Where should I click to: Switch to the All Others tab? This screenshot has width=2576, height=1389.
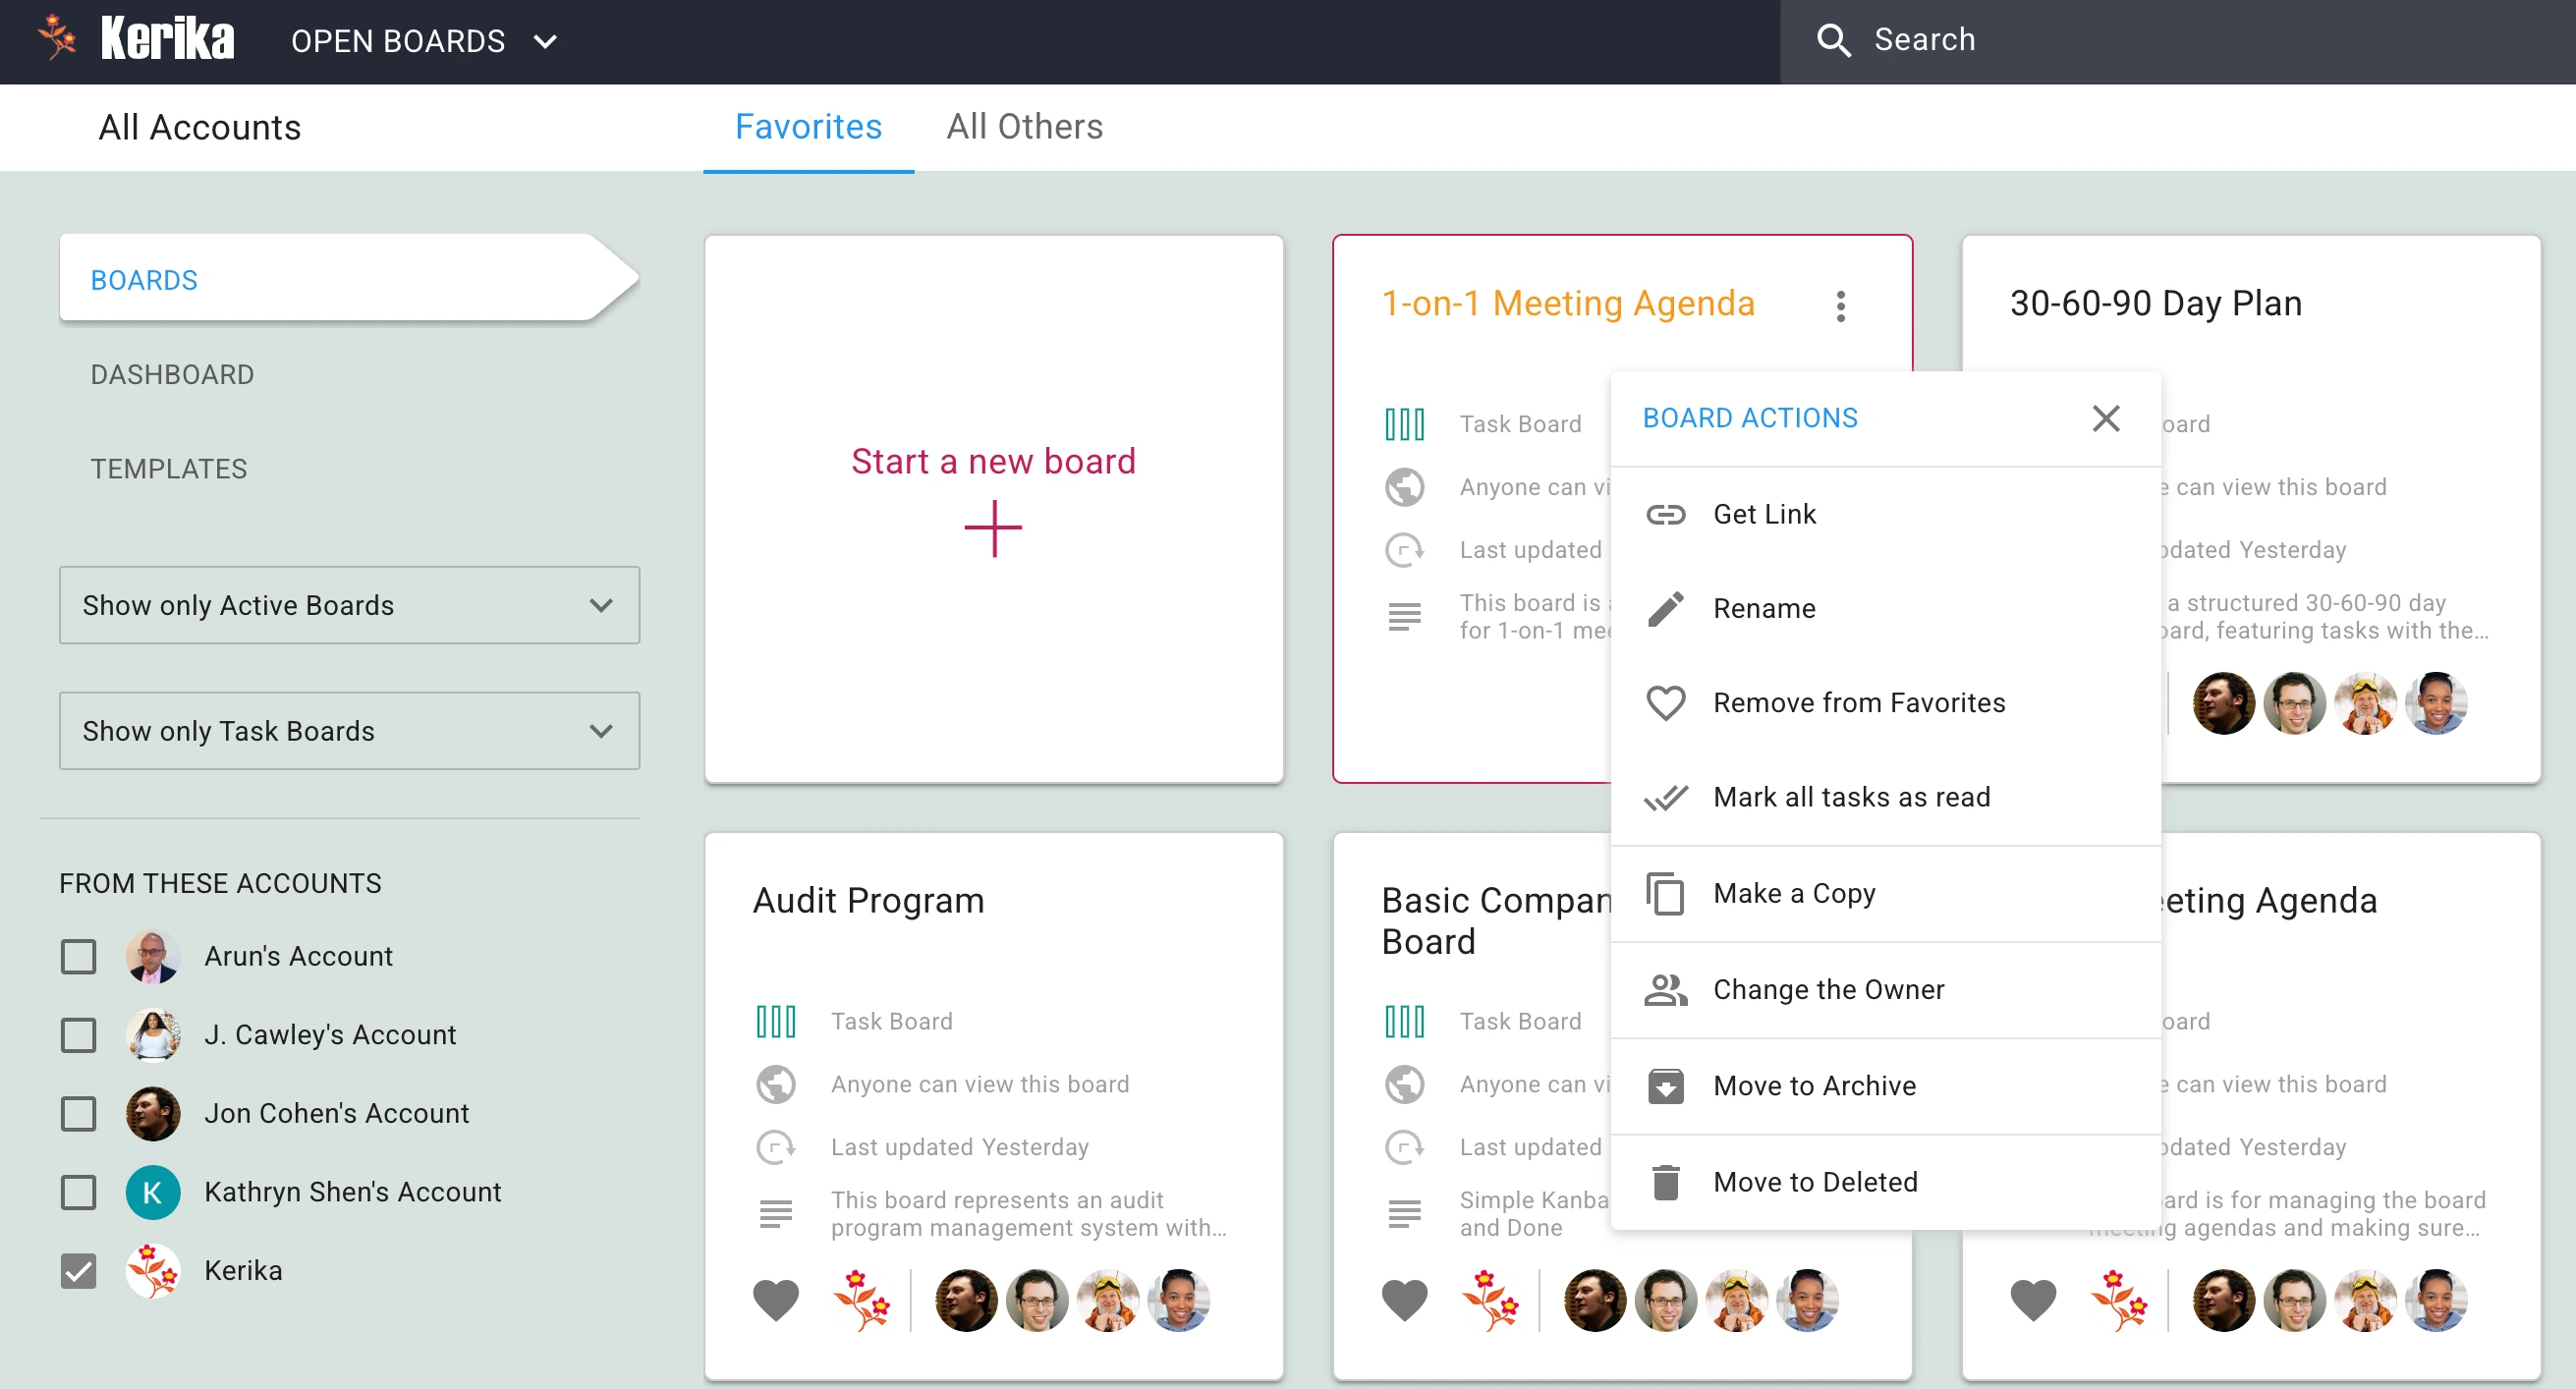1025,127
